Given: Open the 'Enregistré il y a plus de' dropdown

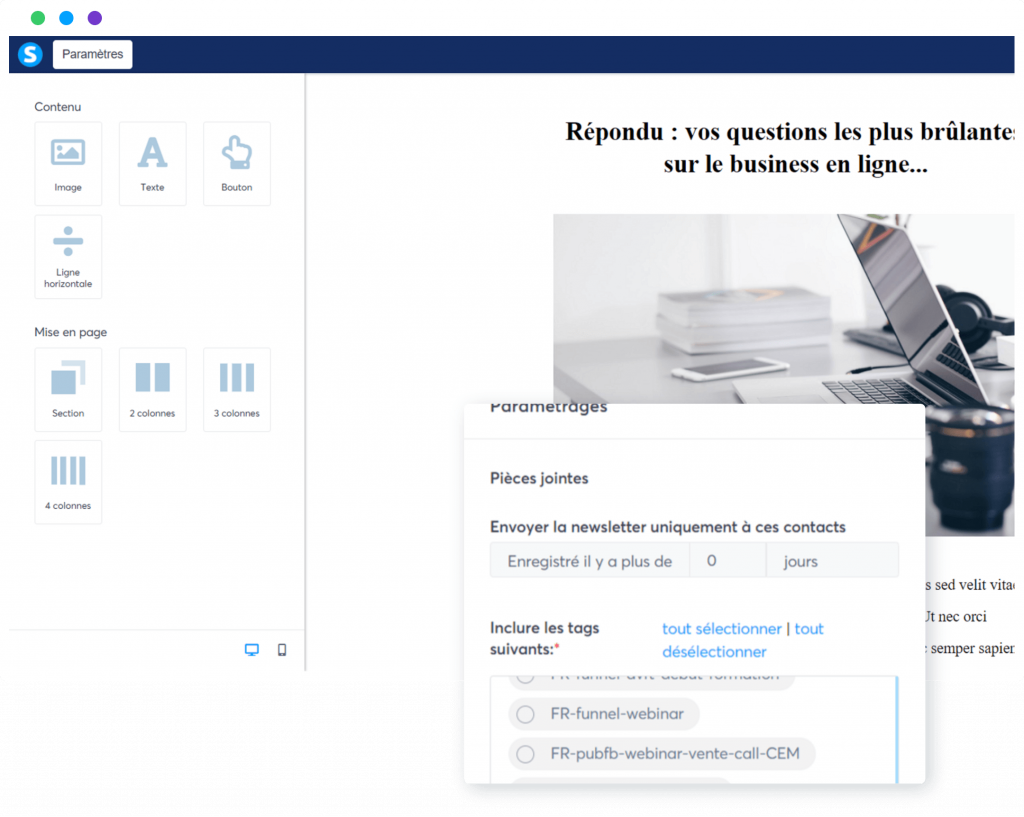Looking at the screenshot, I should click(x=589, y=561).
